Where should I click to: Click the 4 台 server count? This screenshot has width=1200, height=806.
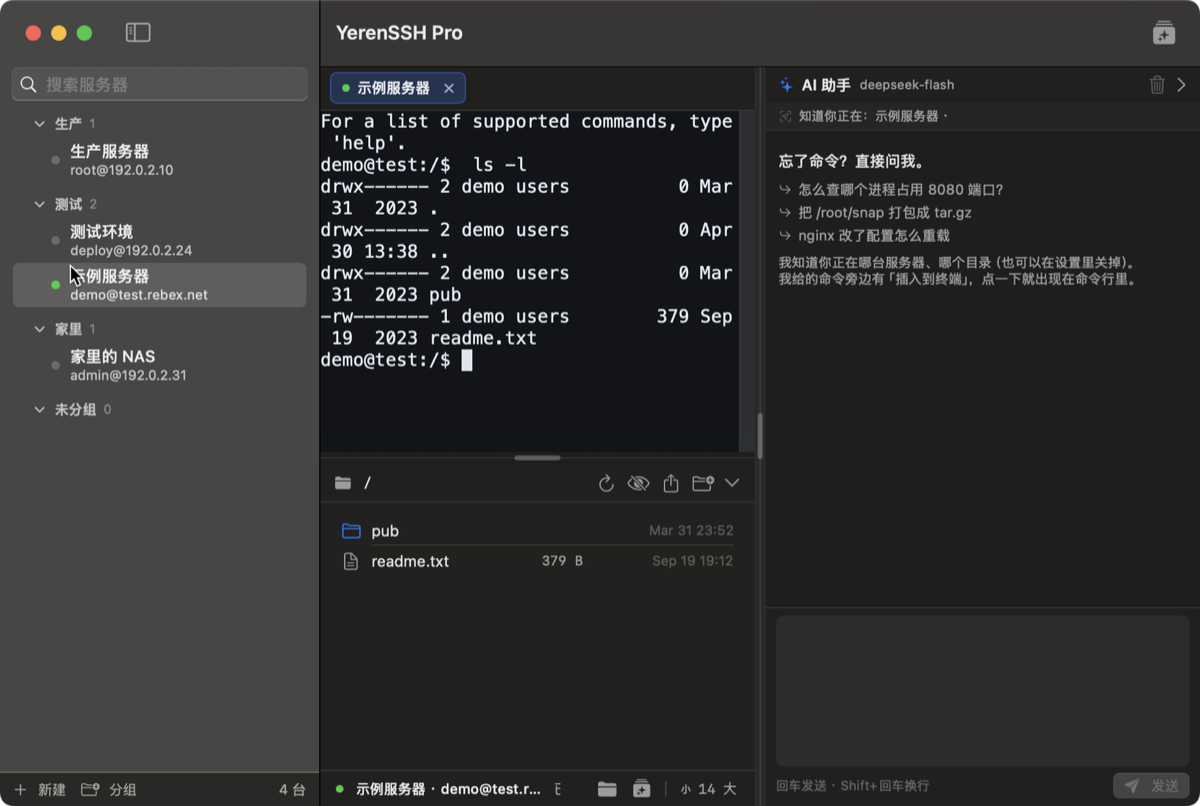(292, 790)
